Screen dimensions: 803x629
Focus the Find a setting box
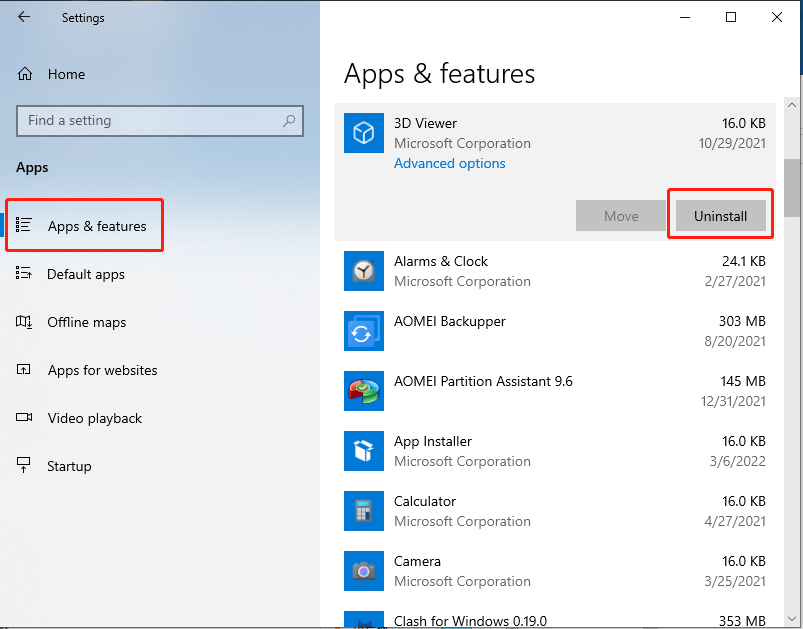click(x=150, y=121)
